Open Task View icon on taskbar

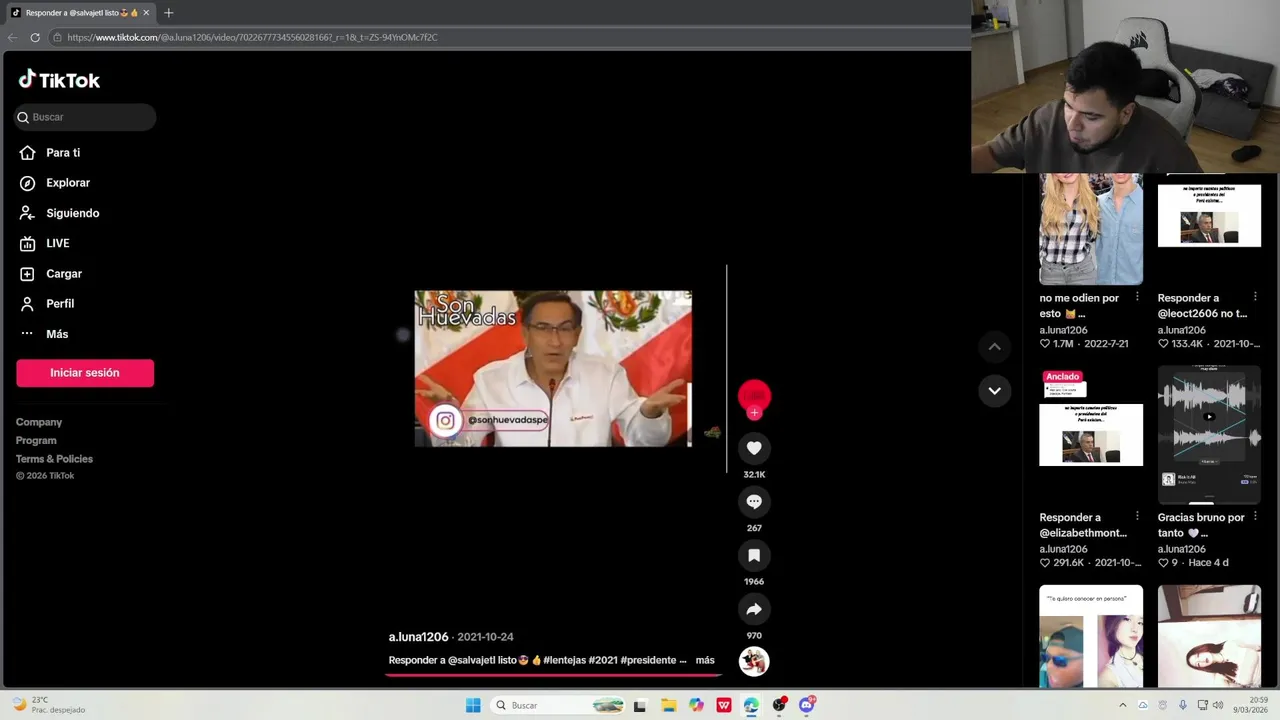click(640, 705)
